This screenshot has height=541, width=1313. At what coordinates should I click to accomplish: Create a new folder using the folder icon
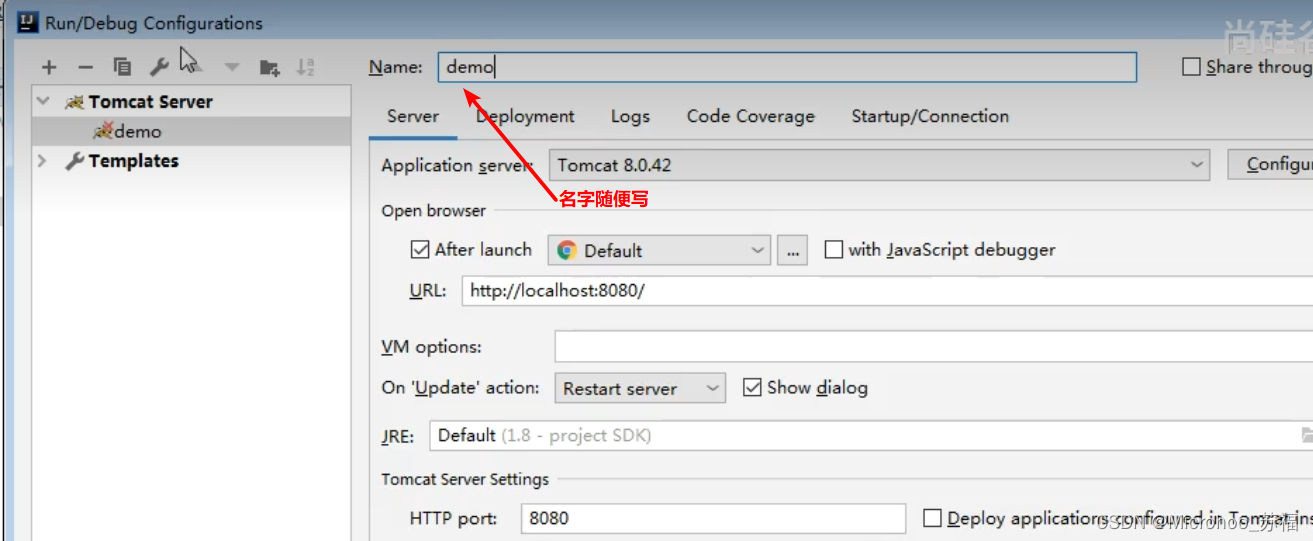coord(269,67)
